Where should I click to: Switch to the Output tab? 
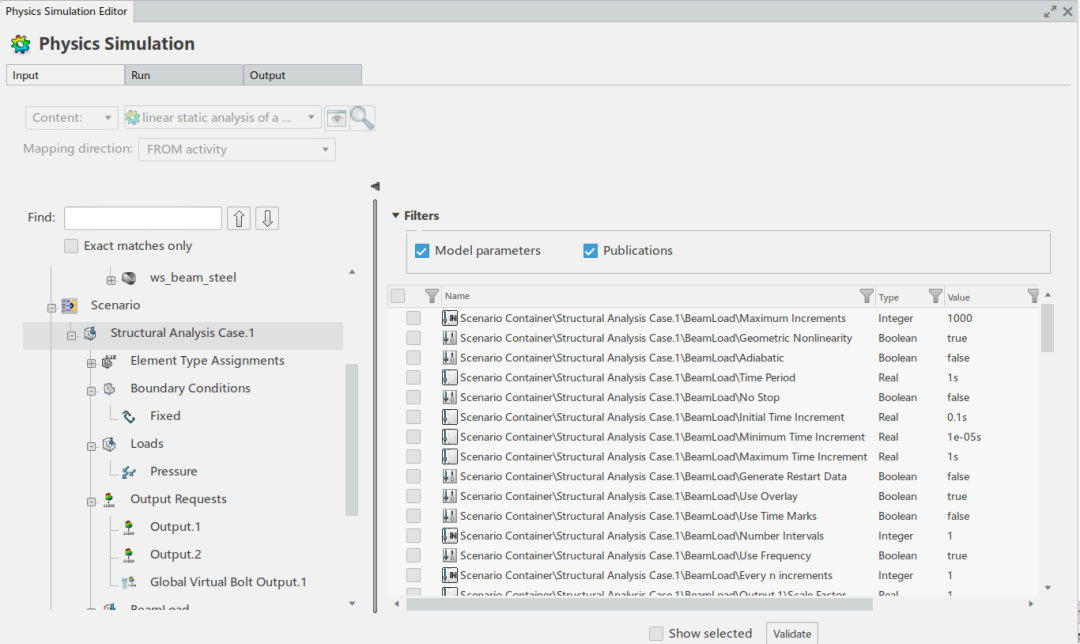(x=302, y=75)
